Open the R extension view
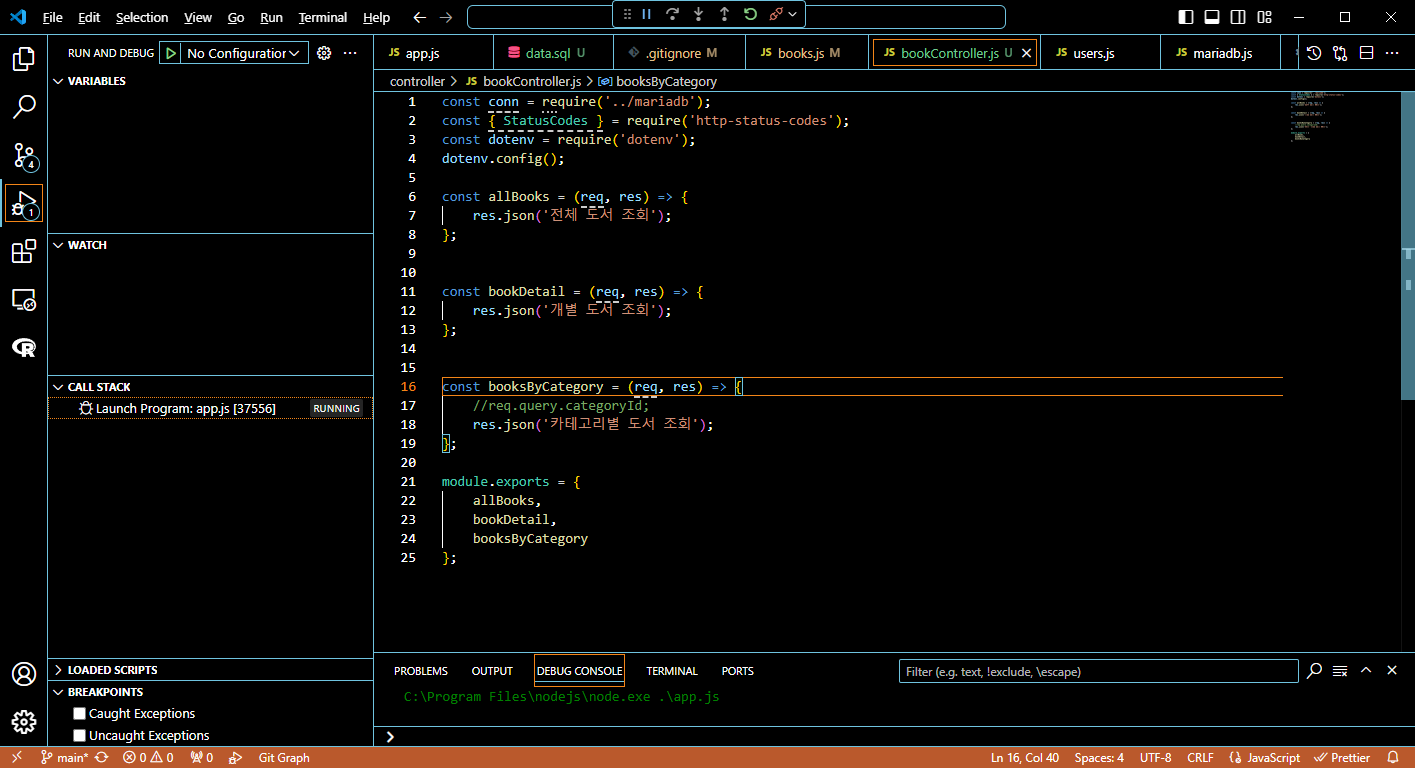 24,347
